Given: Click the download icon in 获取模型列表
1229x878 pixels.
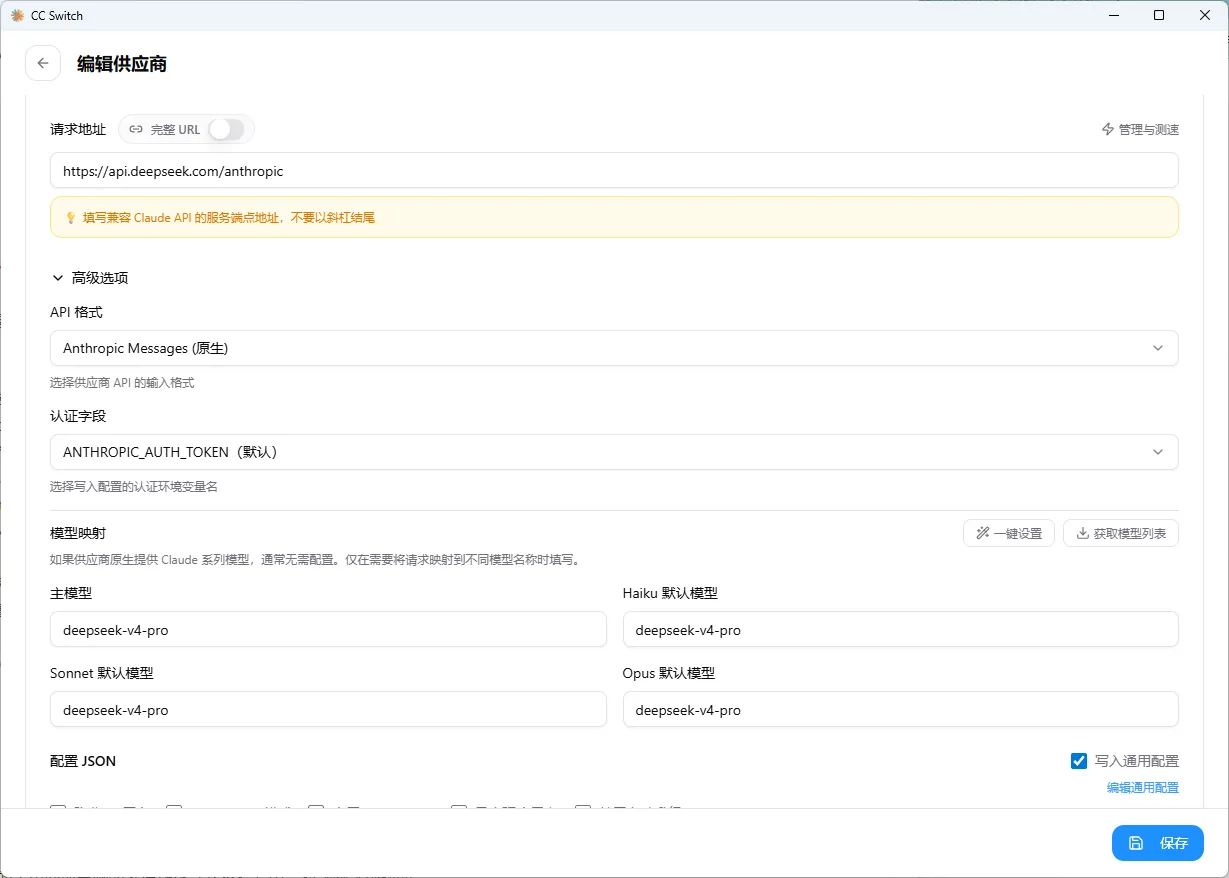Looking at the screenshot, I should [1082, 533].
